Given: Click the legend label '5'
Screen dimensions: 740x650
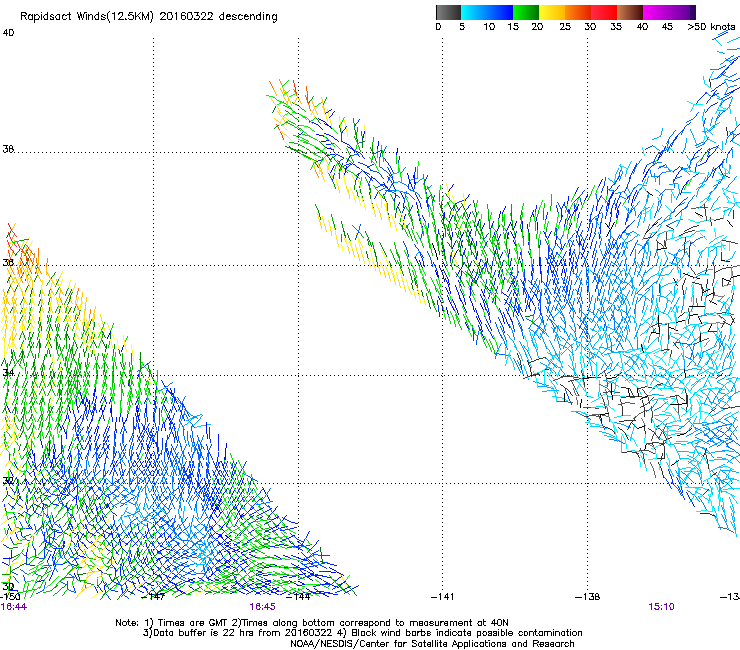Looking at the screenshot, I should (x=462, y=27).
